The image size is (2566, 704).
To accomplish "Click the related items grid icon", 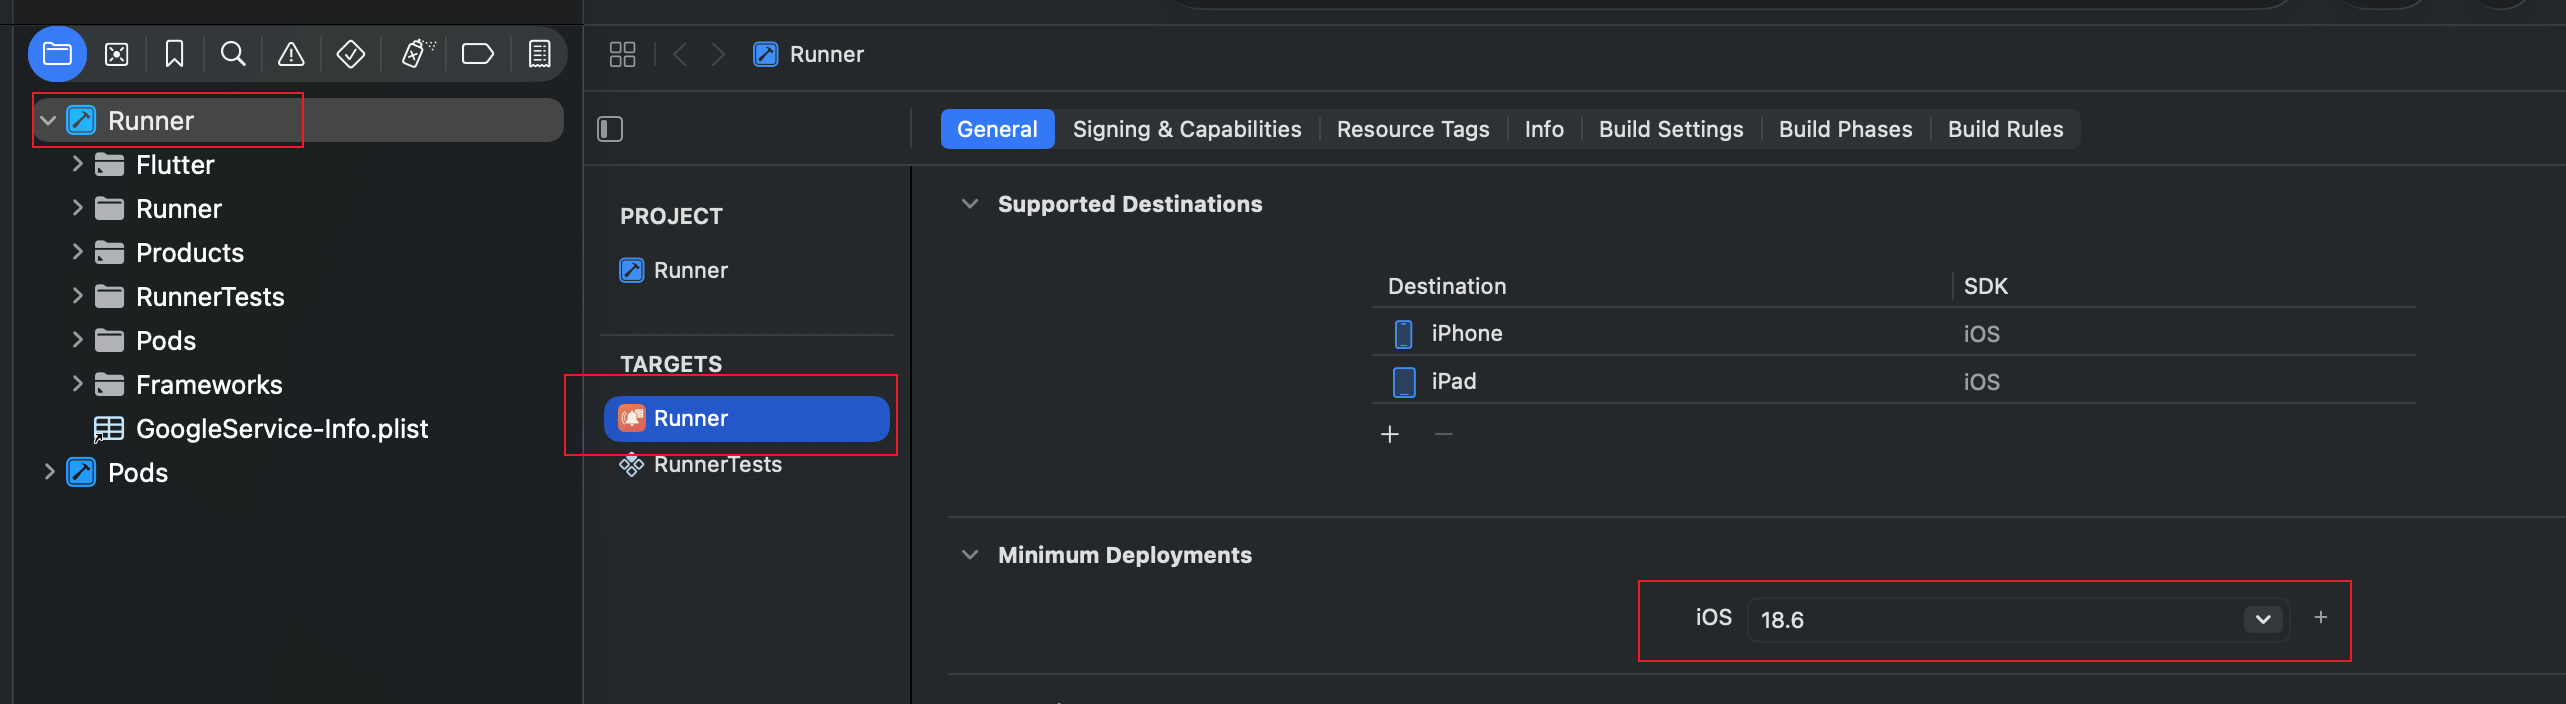I will [622, 54].
